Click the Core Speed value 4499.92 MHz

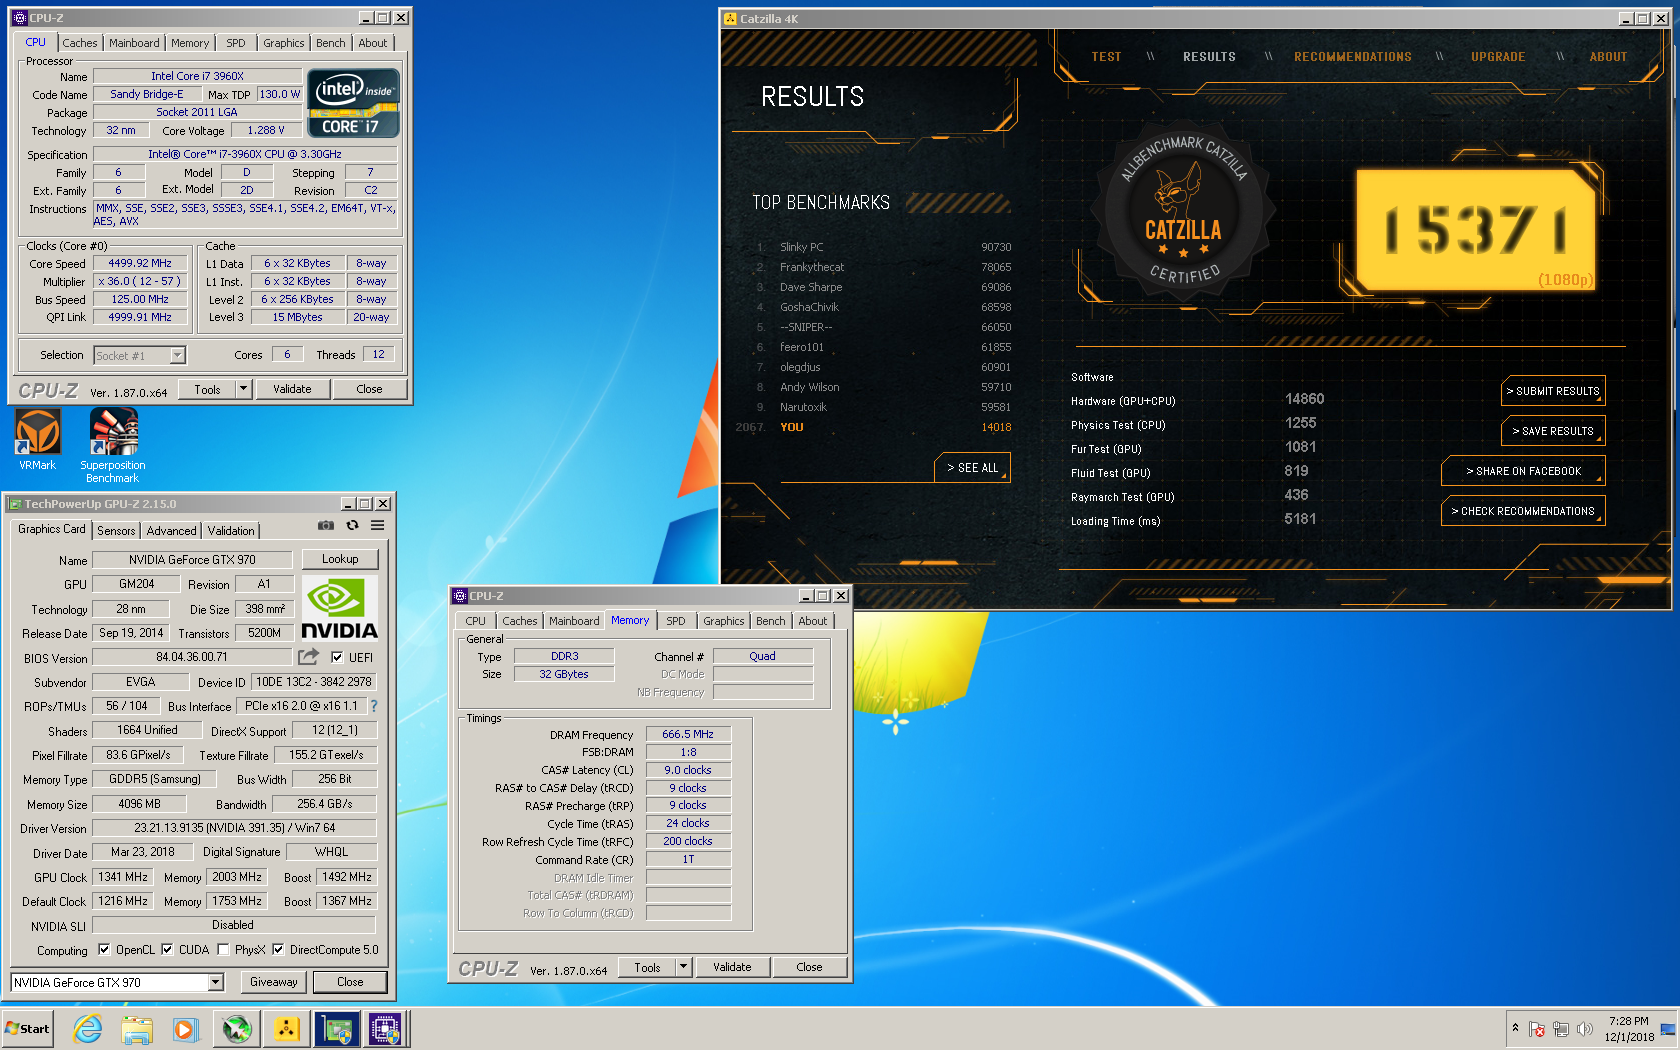(x=140, y=263)
